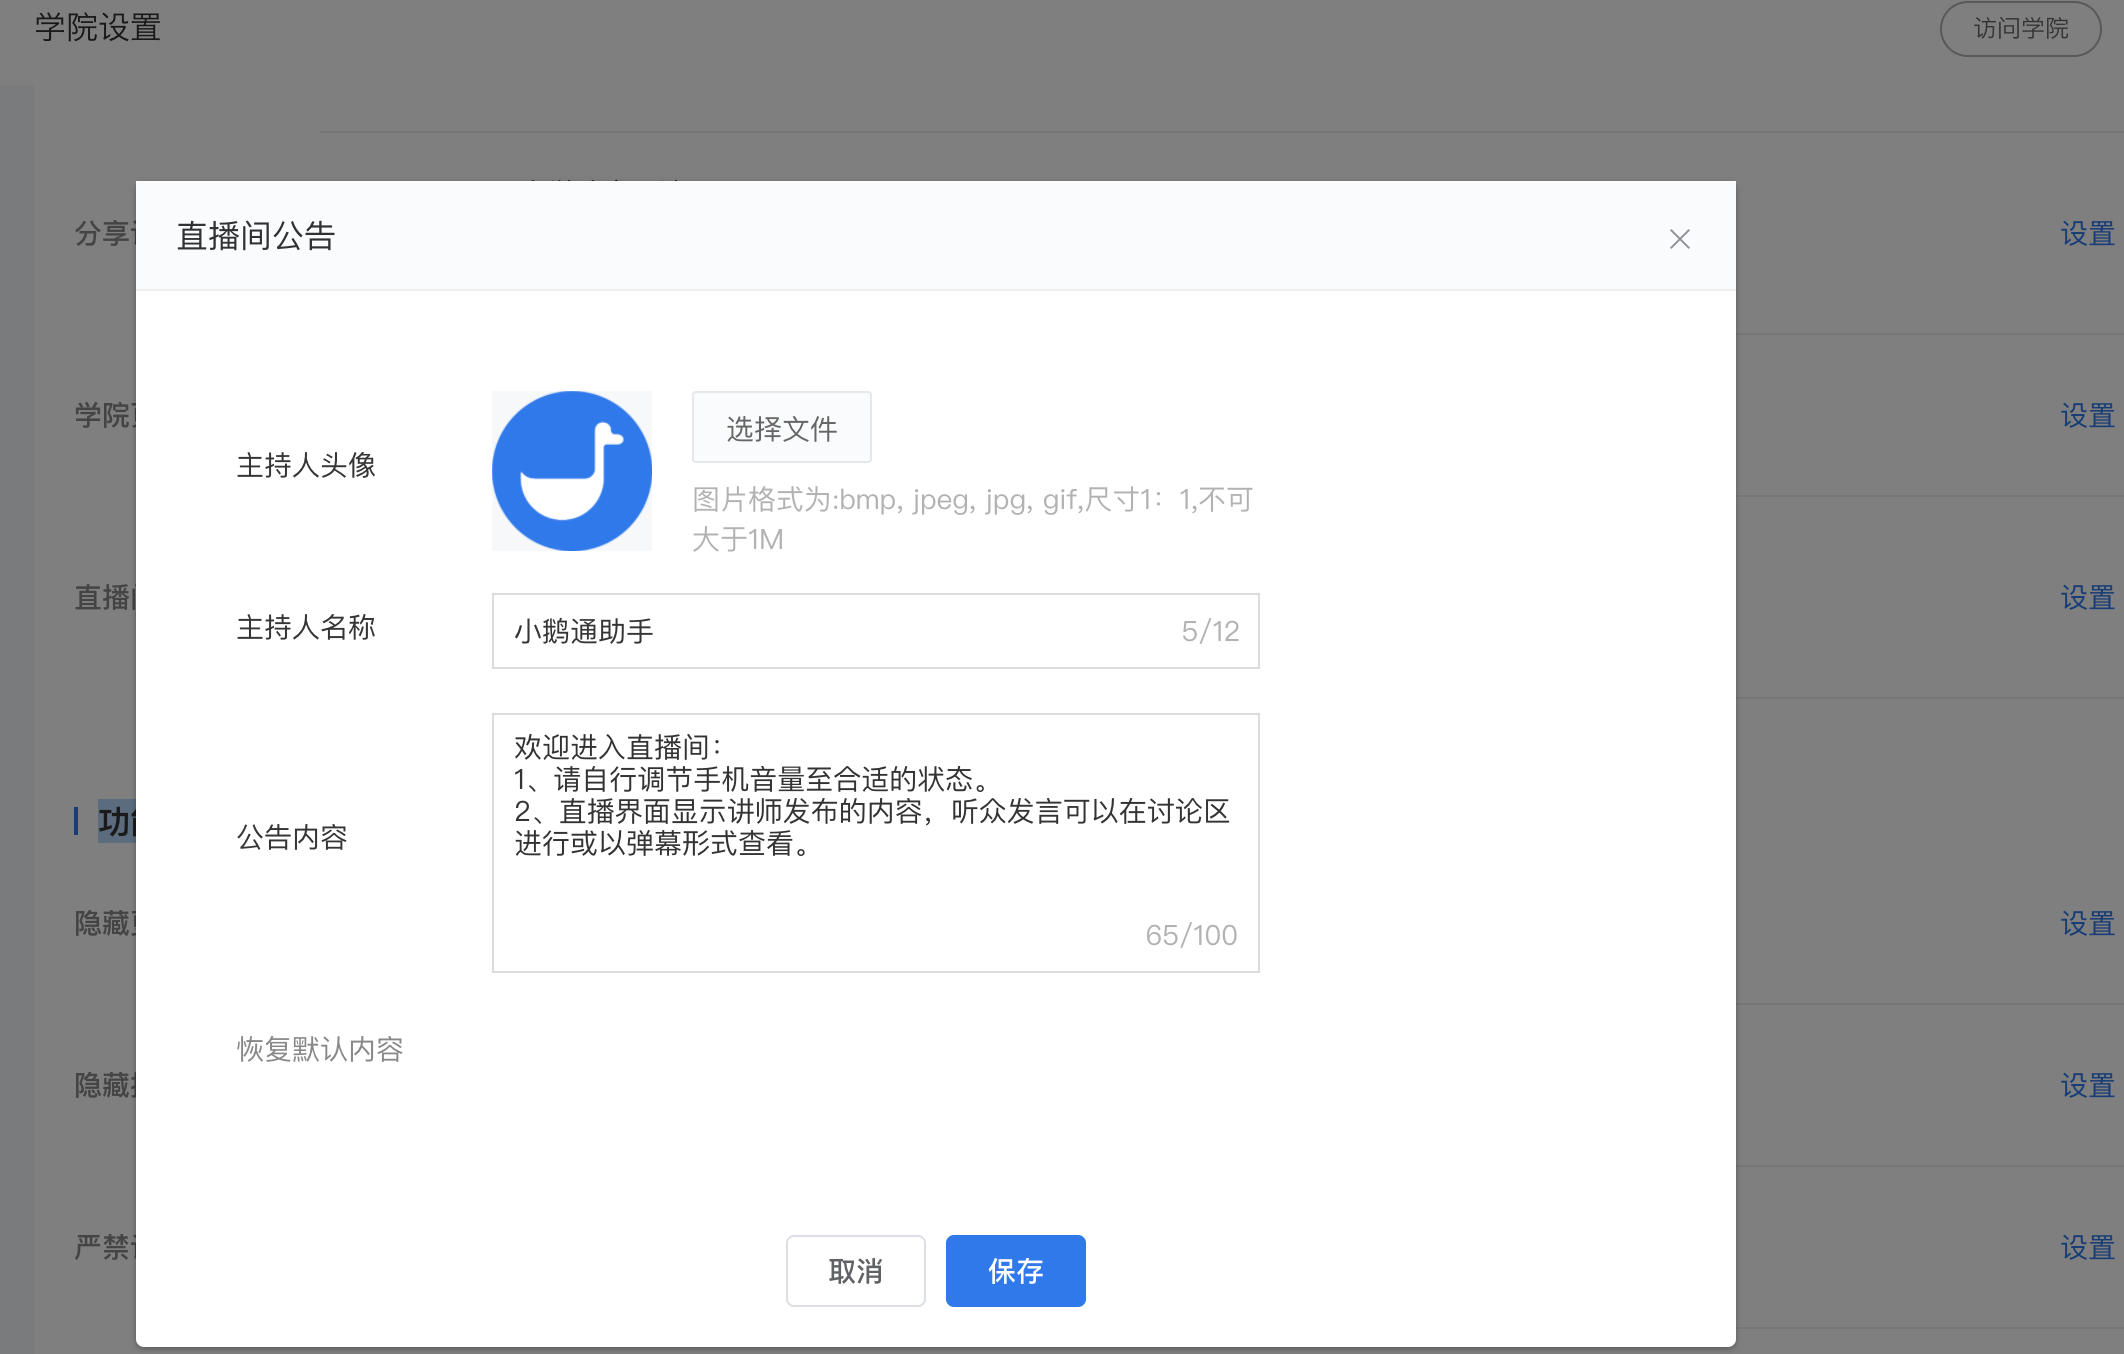Focus the 主持人名称 input field
The height and width of the screenshot is (1354, 2124).
tap(875, 631)
